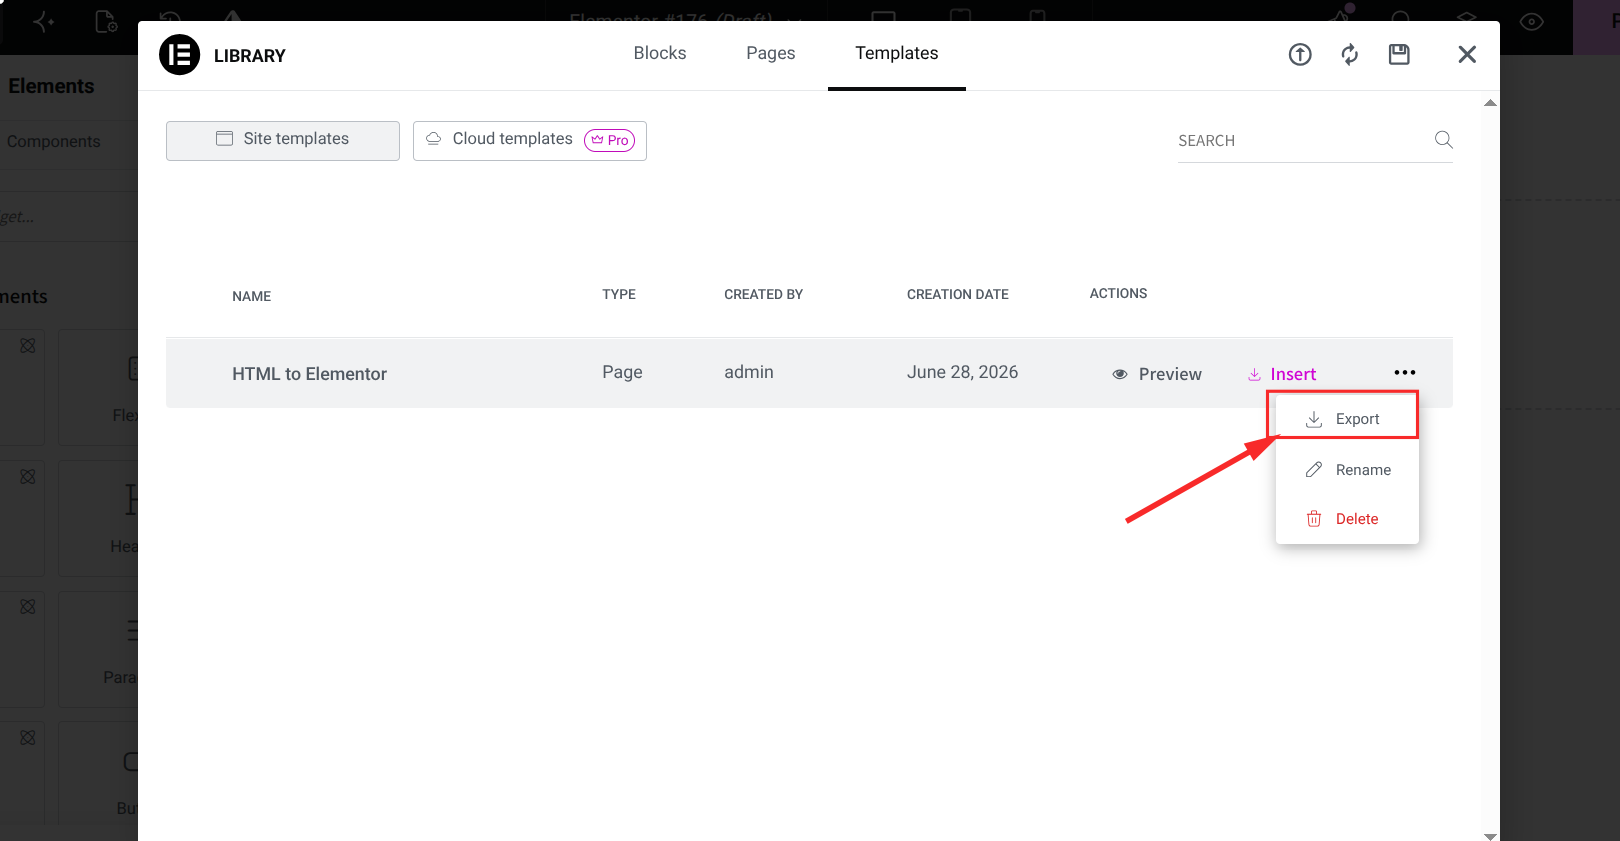Insert the HTML to Elementor template
Screen dimensions: 1620x841
1282,374
